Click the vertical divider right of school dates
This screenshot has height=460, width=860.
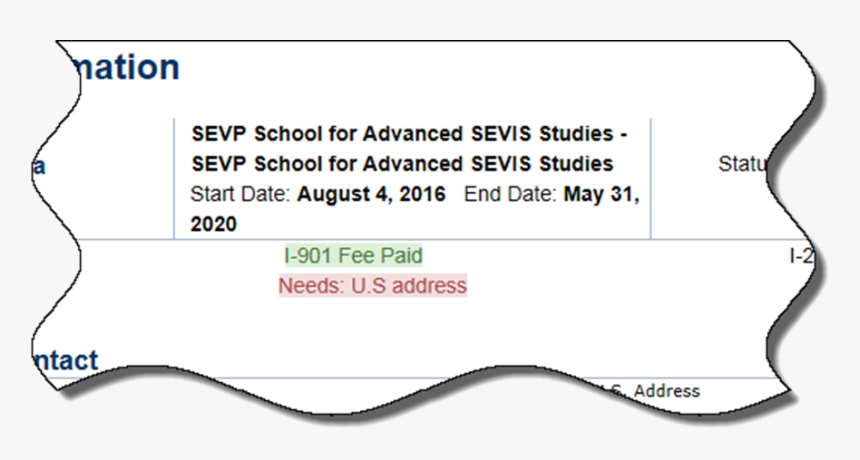pyautogui.click(x=651, y=180)
